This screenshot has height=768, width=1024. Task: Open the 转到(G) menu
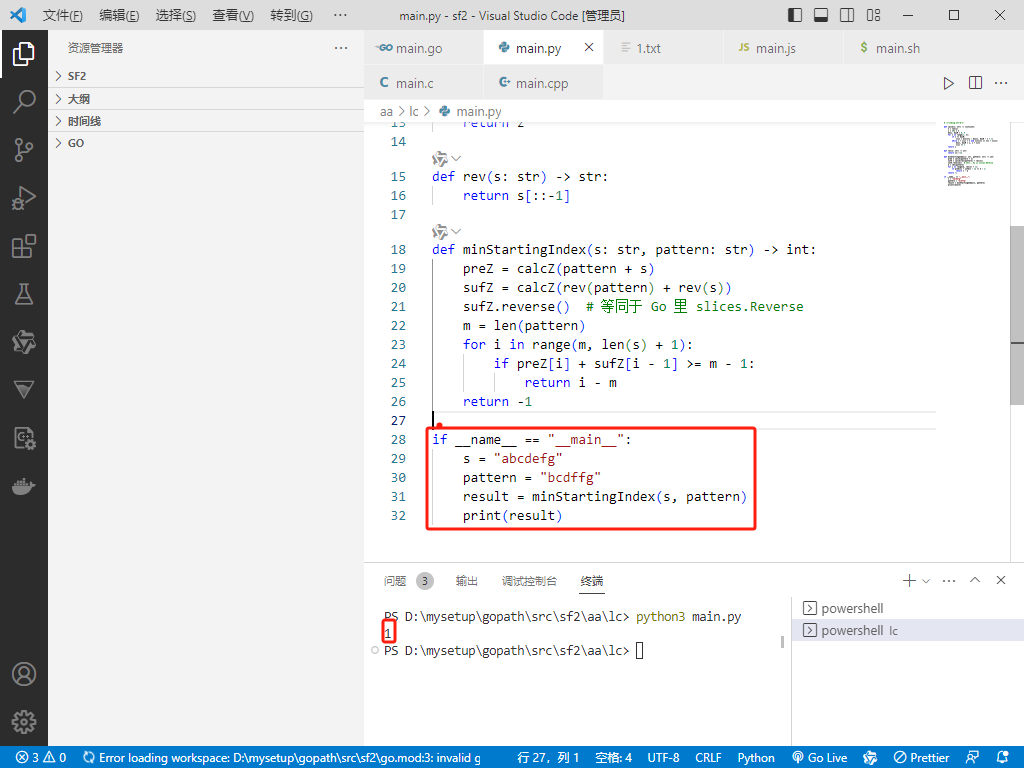(x=291, y=15)
